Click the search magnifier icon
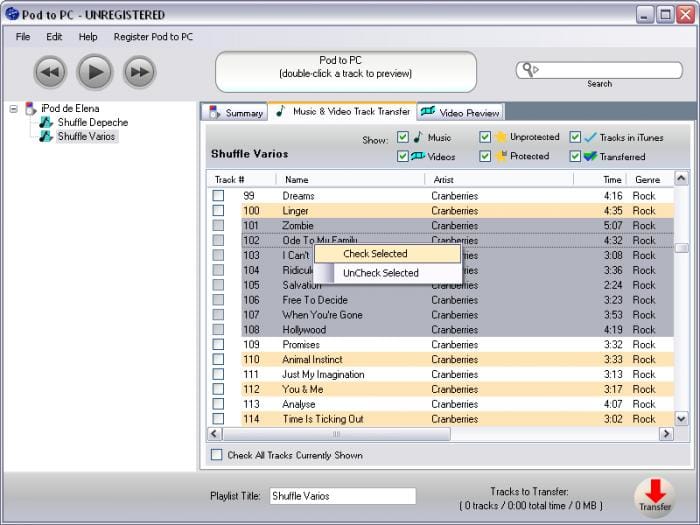The width and height of the screenshot is (700, 525). (x=530, y=69)
